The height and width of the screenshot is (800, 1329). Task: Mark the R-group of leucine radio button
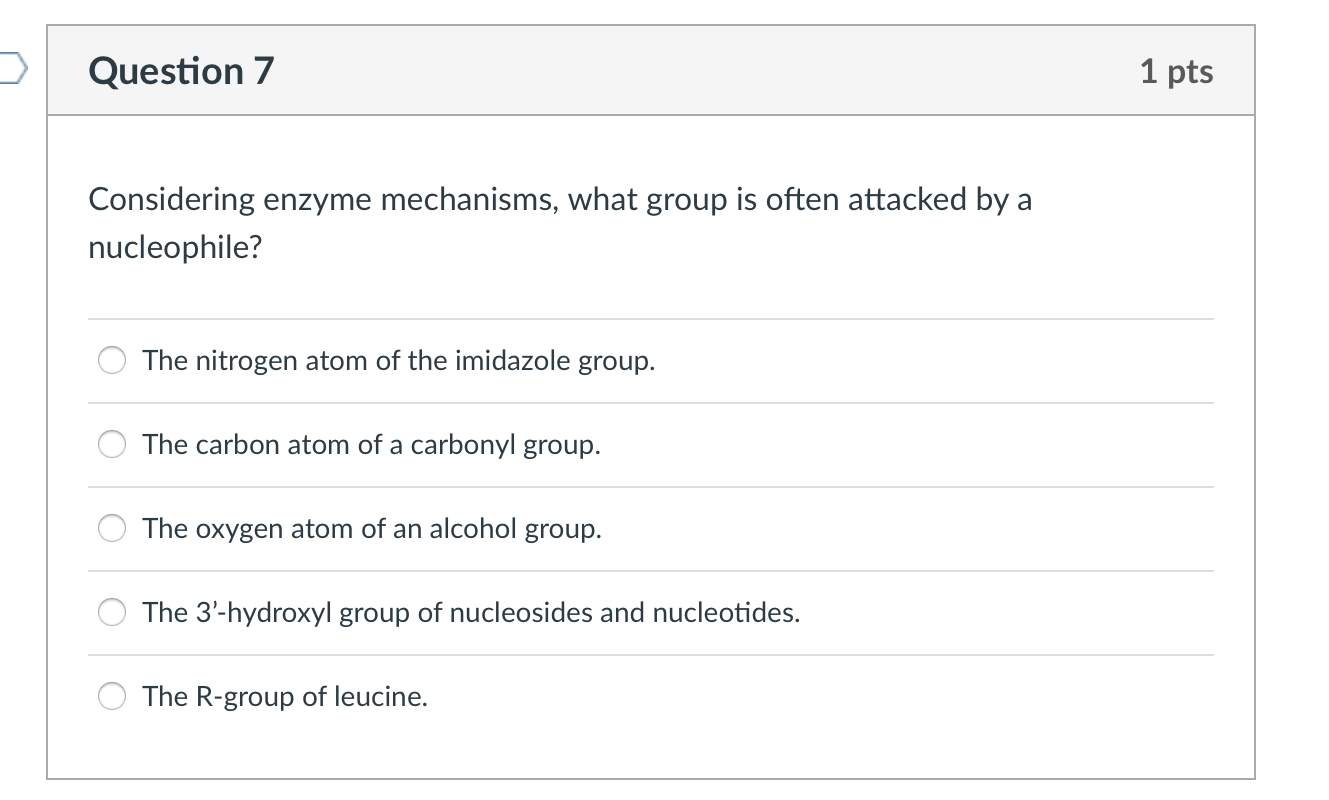[112, 697]
